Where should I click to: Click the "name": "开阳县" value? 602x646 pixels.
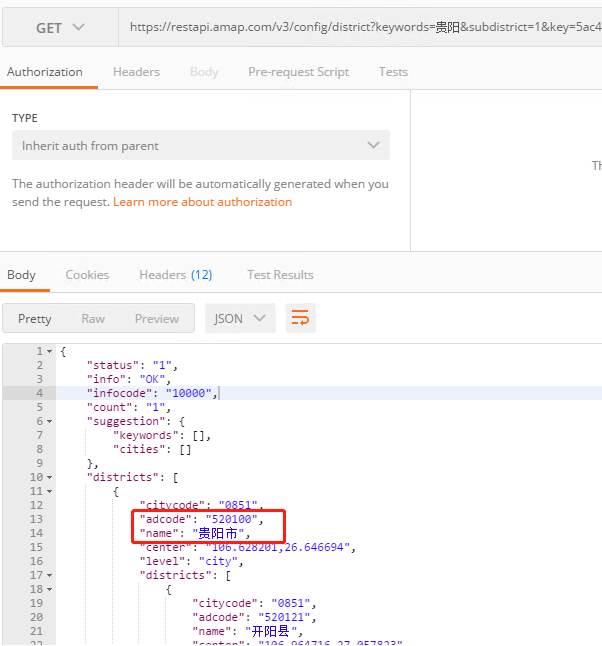click(x=271, y=631)
